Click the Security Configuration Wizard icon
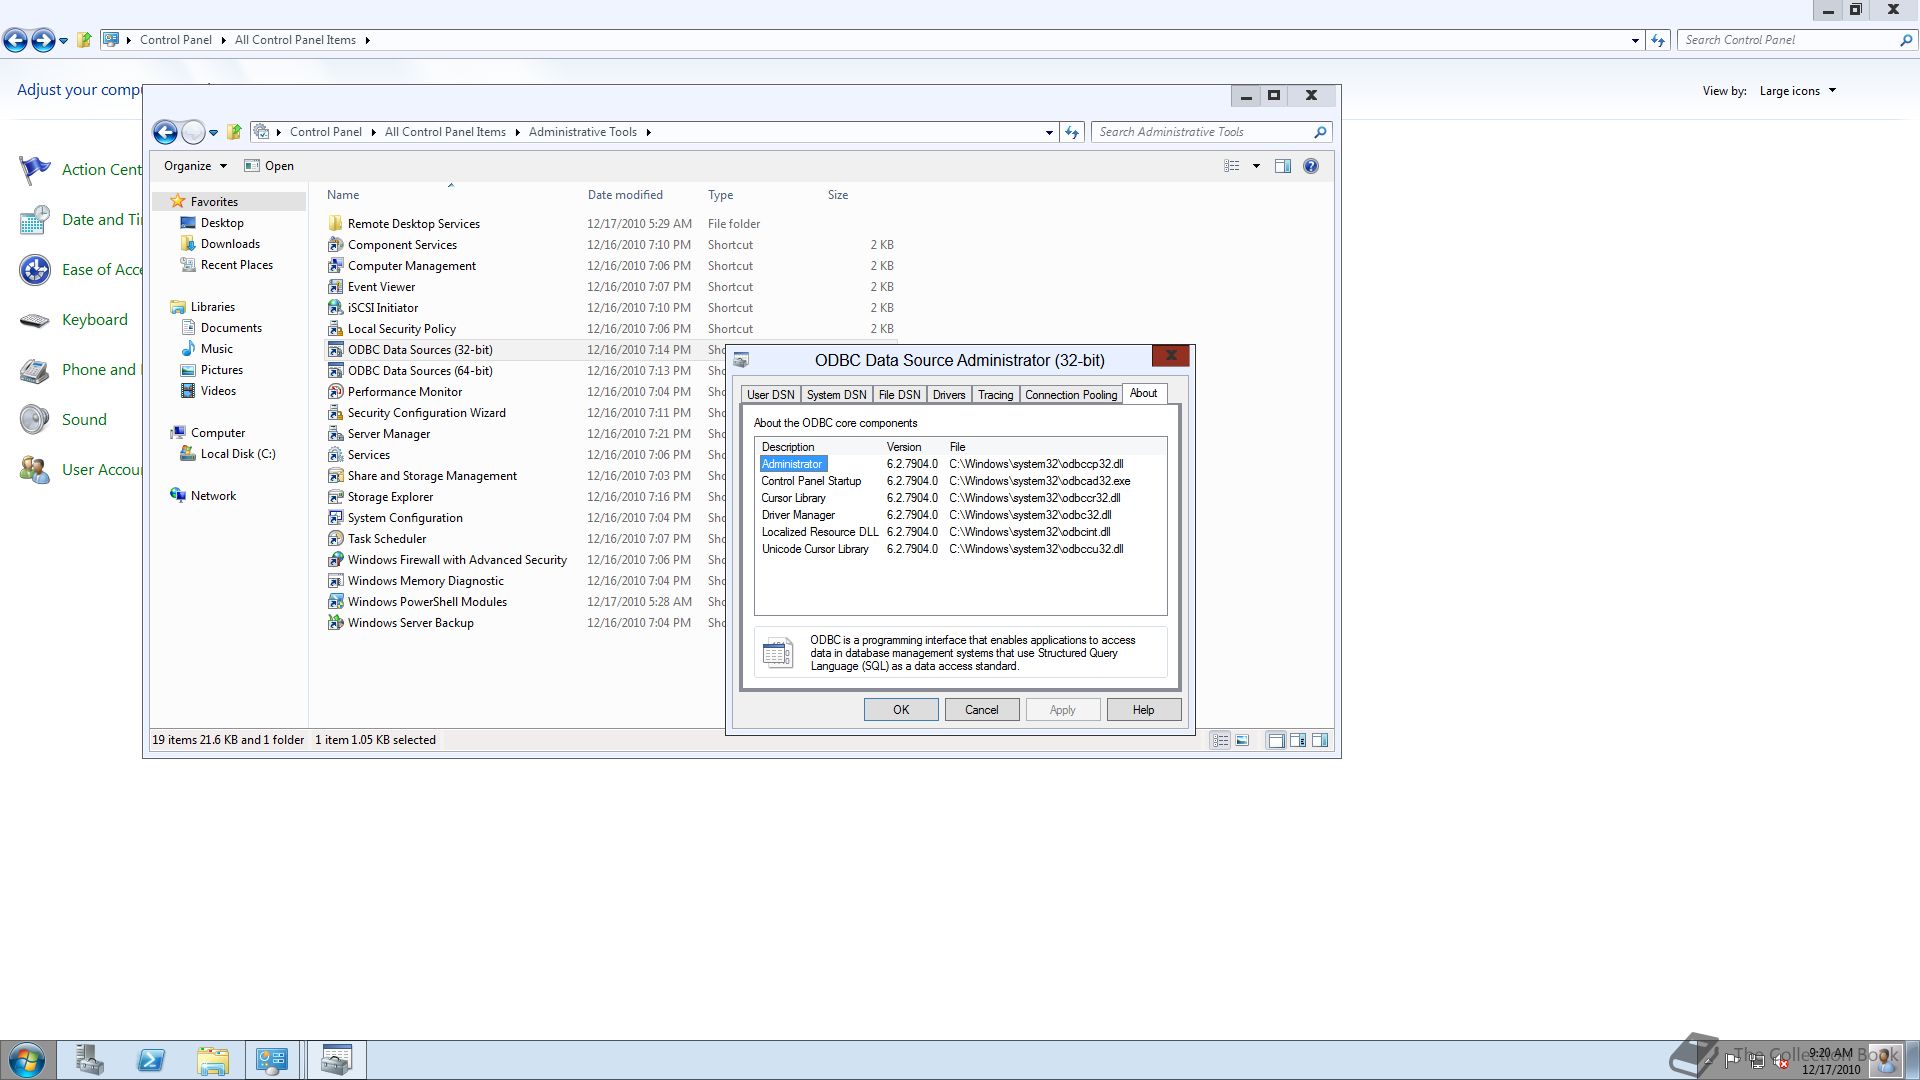The height and width of the screenshot is (1080, 1920). pos(336,413)
